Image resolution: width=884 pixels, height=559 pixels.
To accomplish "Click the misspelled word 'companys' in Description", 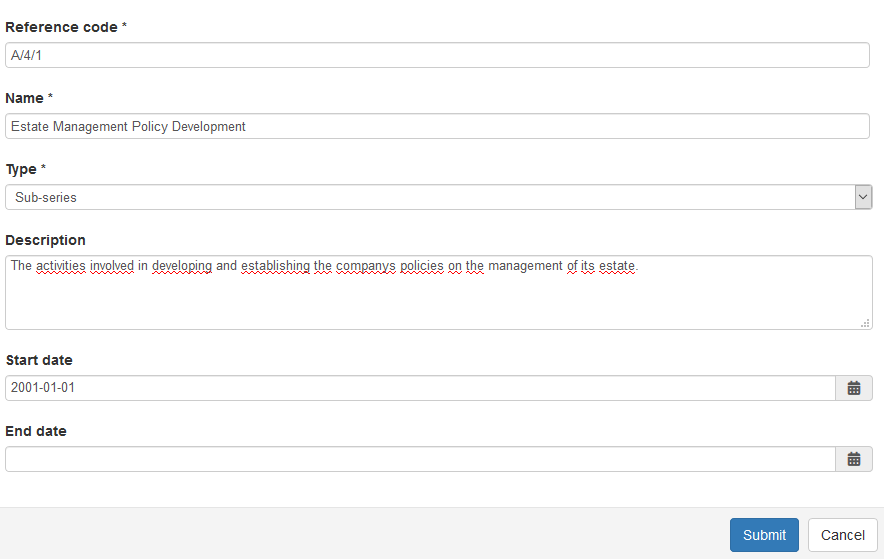I will click(366, 266).
